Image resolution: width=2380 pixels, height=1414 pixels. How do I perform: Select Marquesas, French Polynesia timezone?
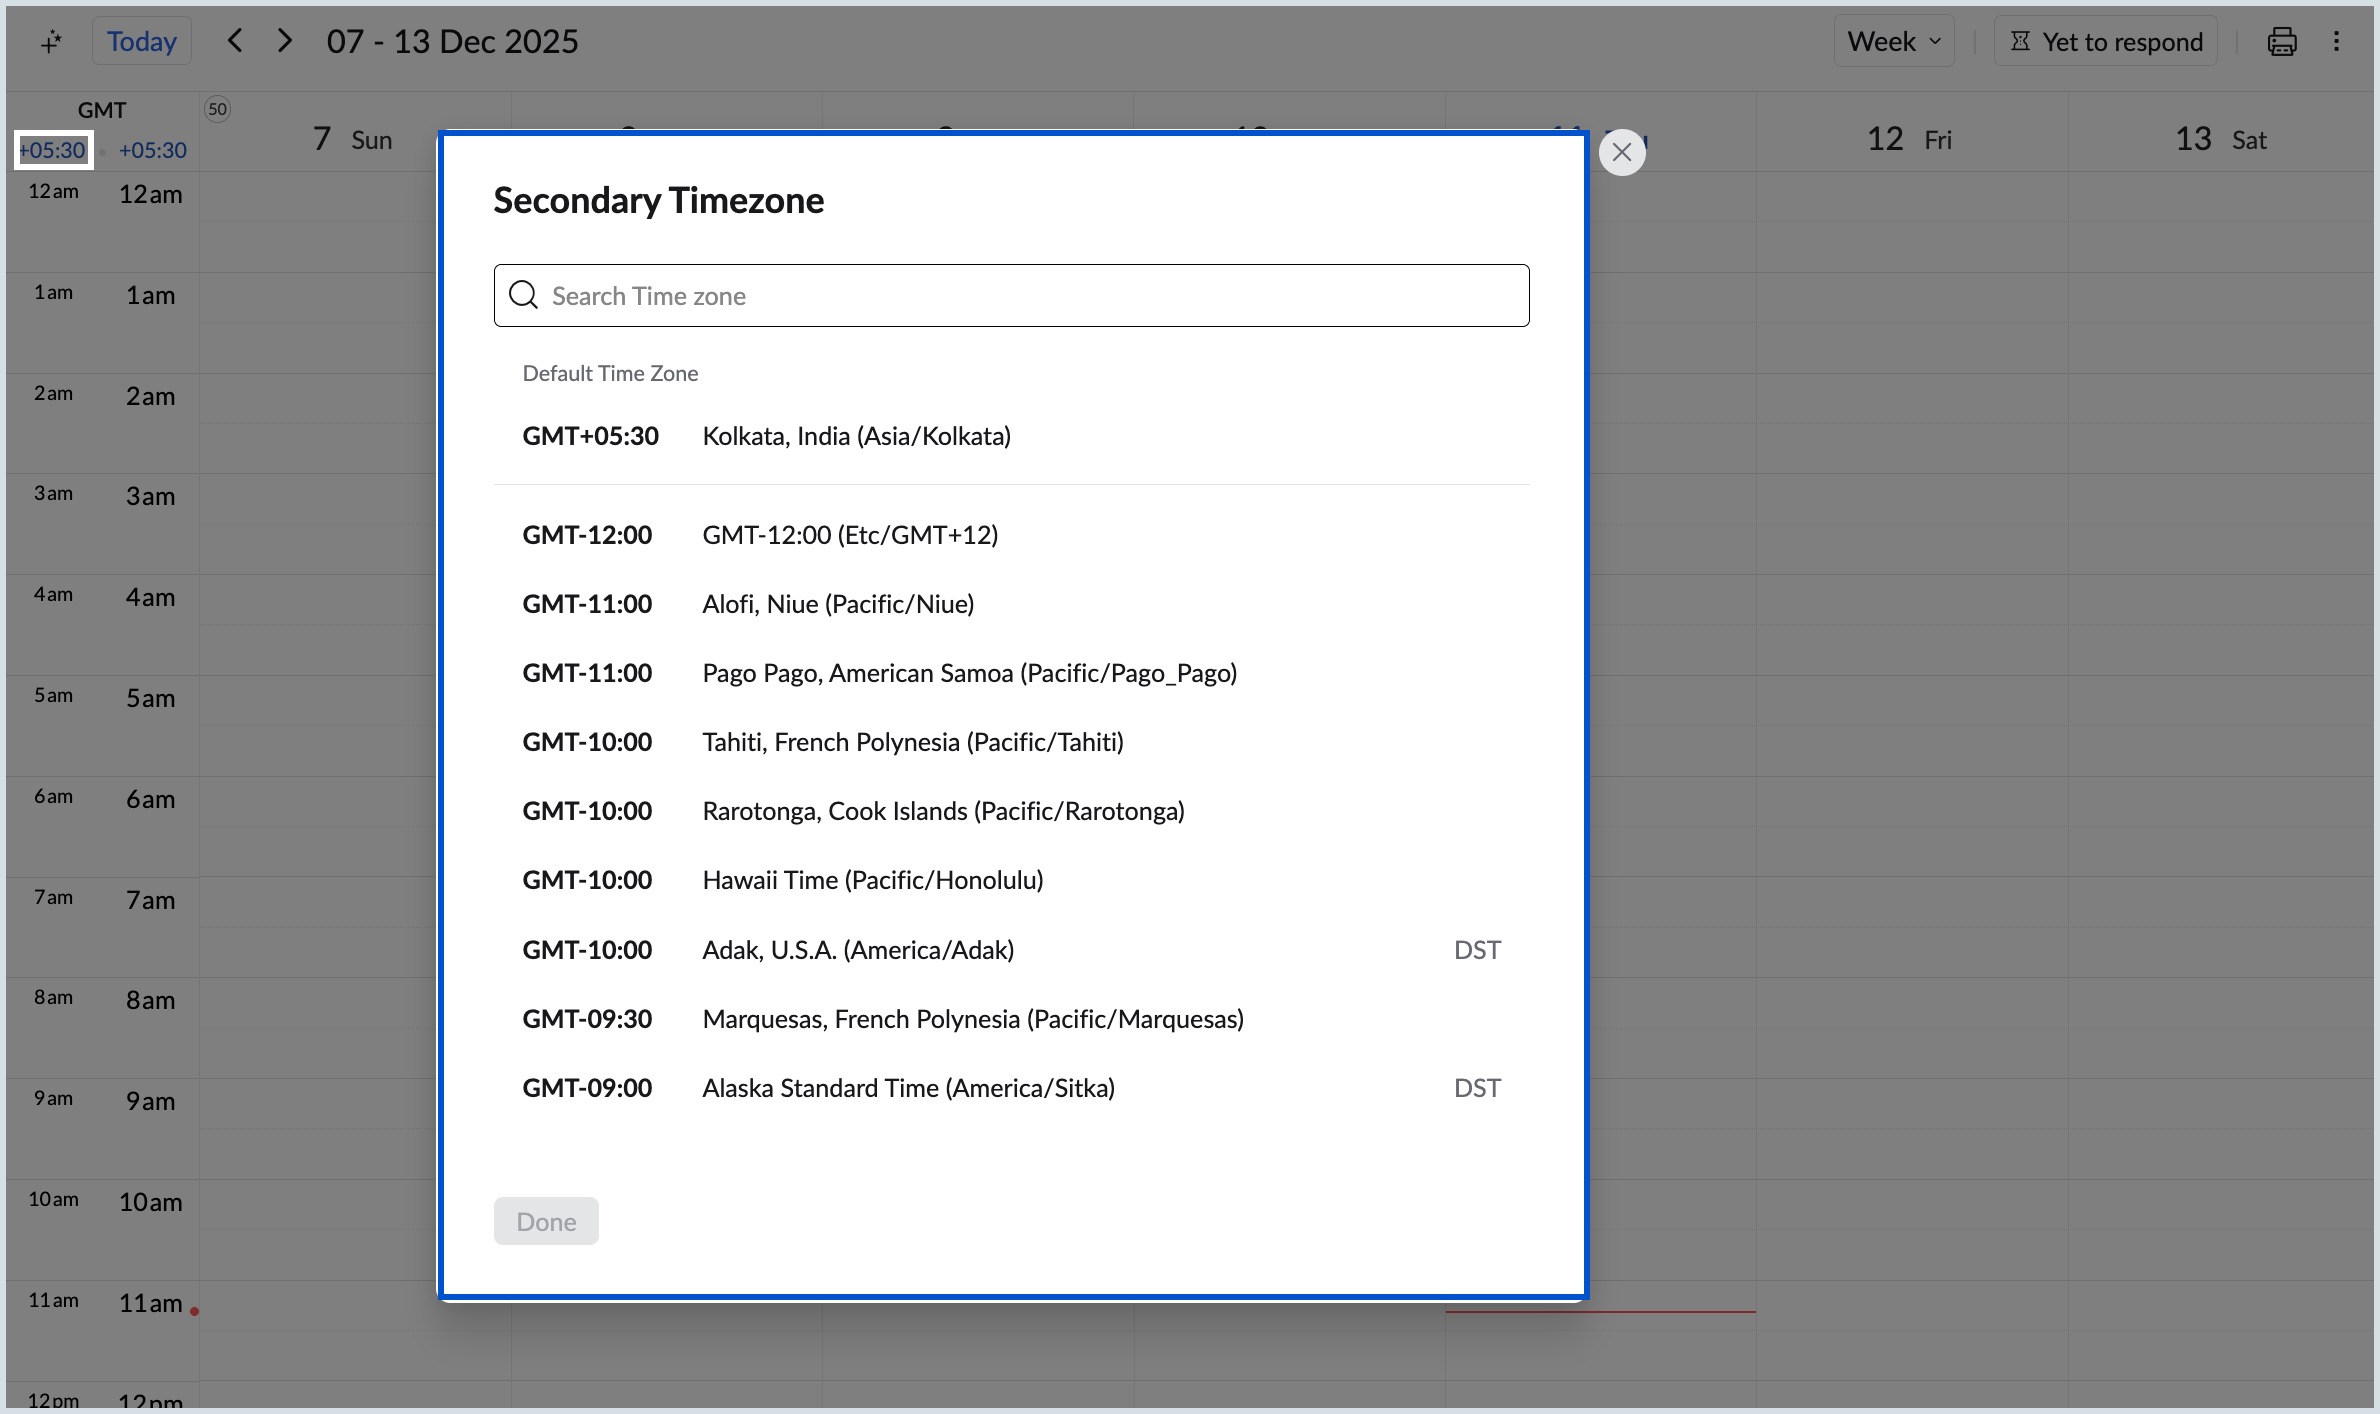pyautogui.click(x=972, y=1018)
